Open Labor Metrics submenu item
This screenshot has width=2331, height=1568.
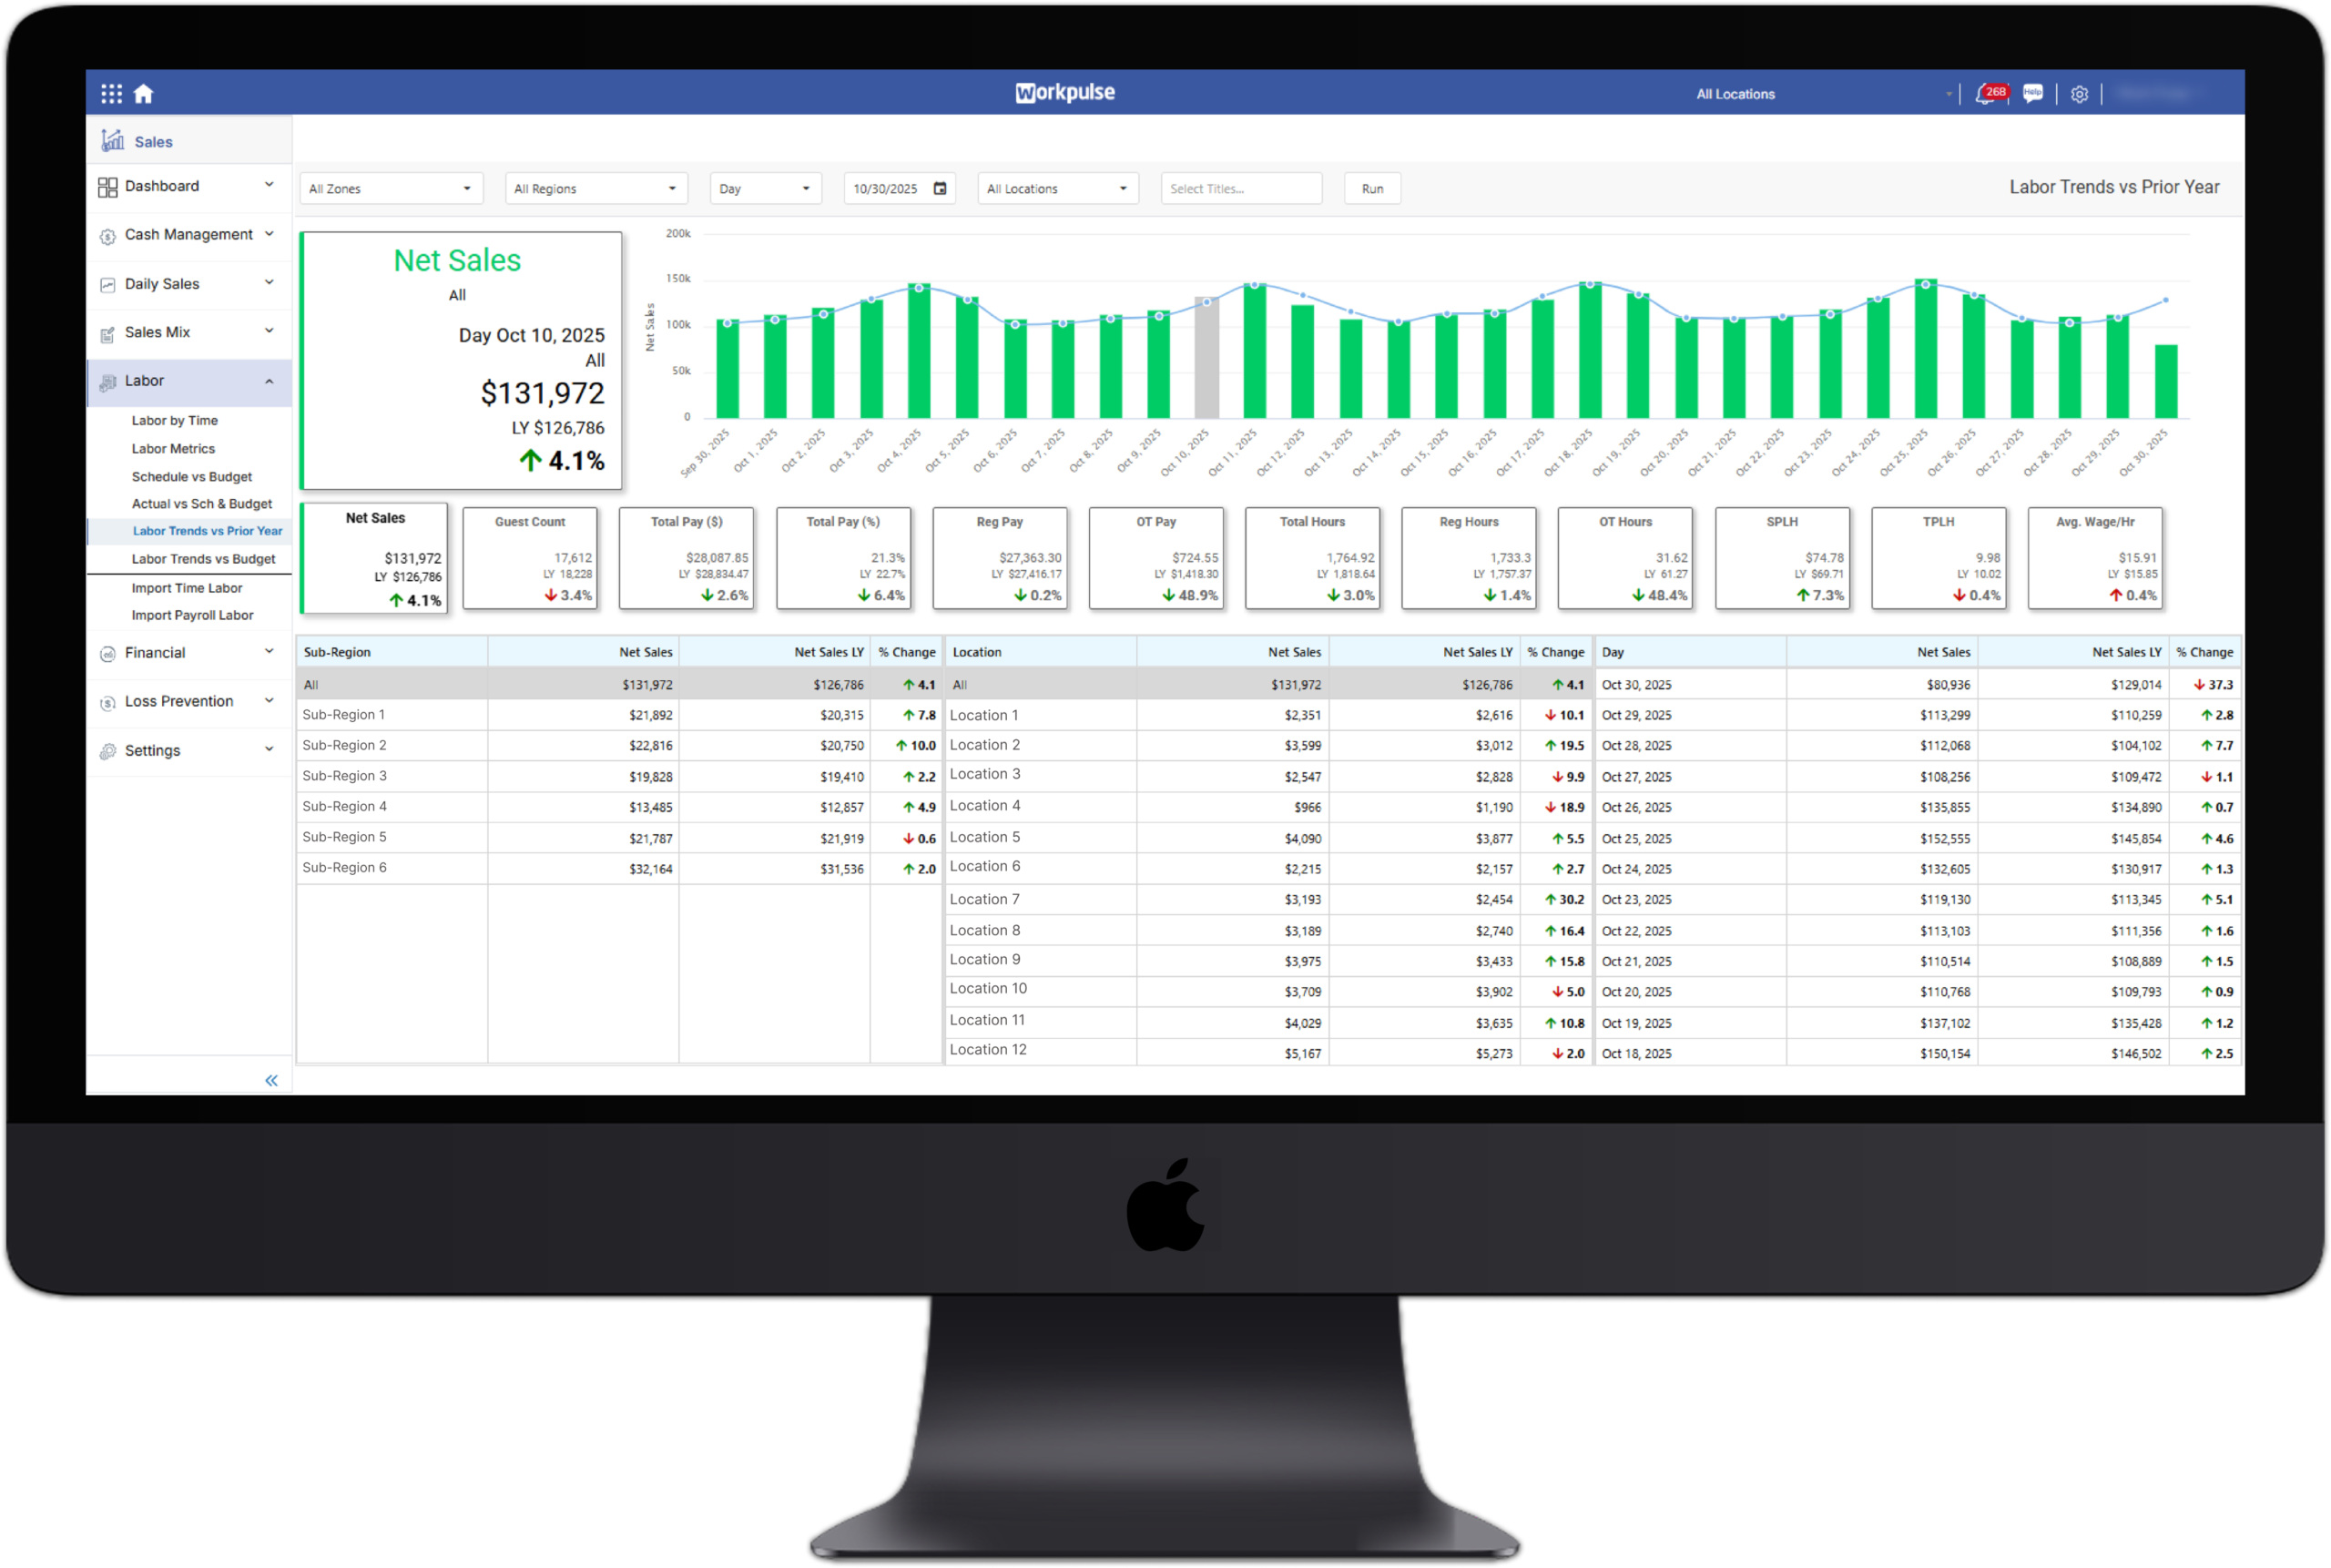point(173,449)
